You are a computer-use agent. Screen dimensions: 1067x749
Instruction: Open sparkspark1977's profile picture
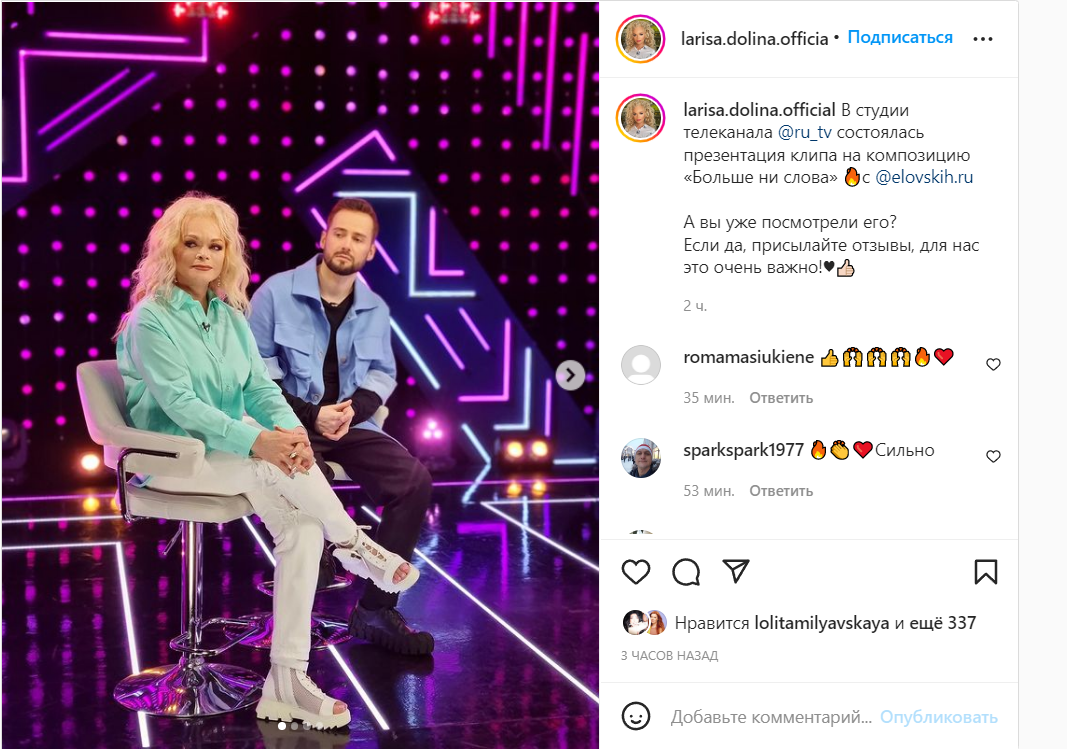point(641,458)
